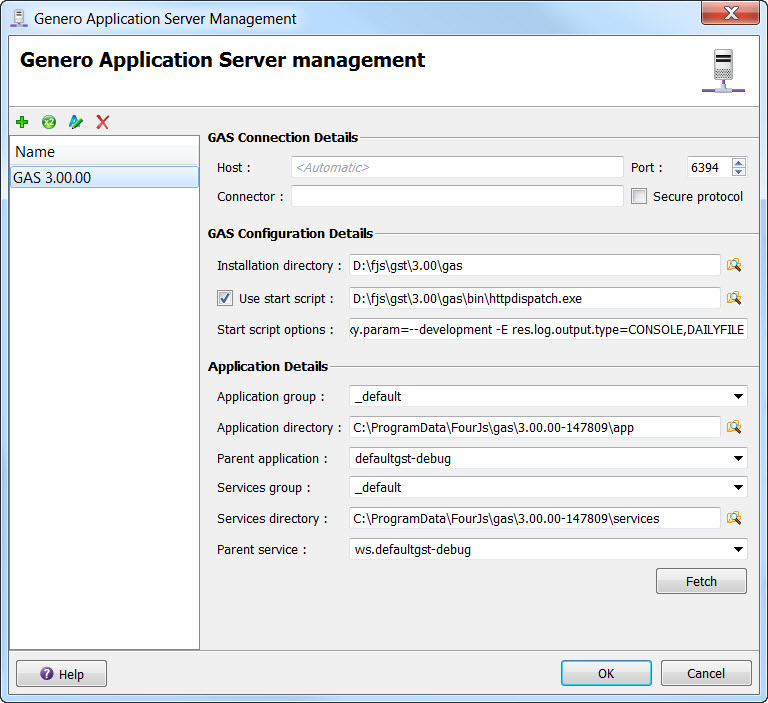Open the Parent application dropdown
The width and height of the screenshot is (768, 703).
[738, 459]
